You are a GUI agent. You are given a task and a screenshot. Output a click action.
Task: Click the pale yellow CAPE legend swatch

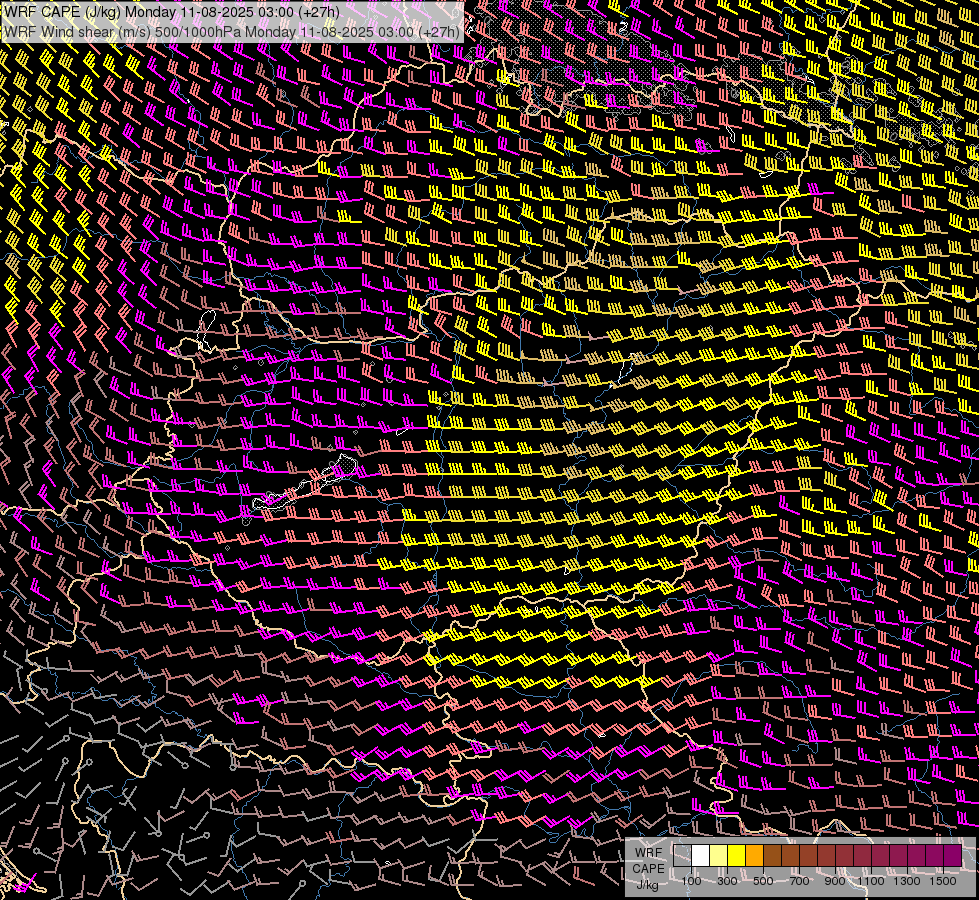(719, 856)
